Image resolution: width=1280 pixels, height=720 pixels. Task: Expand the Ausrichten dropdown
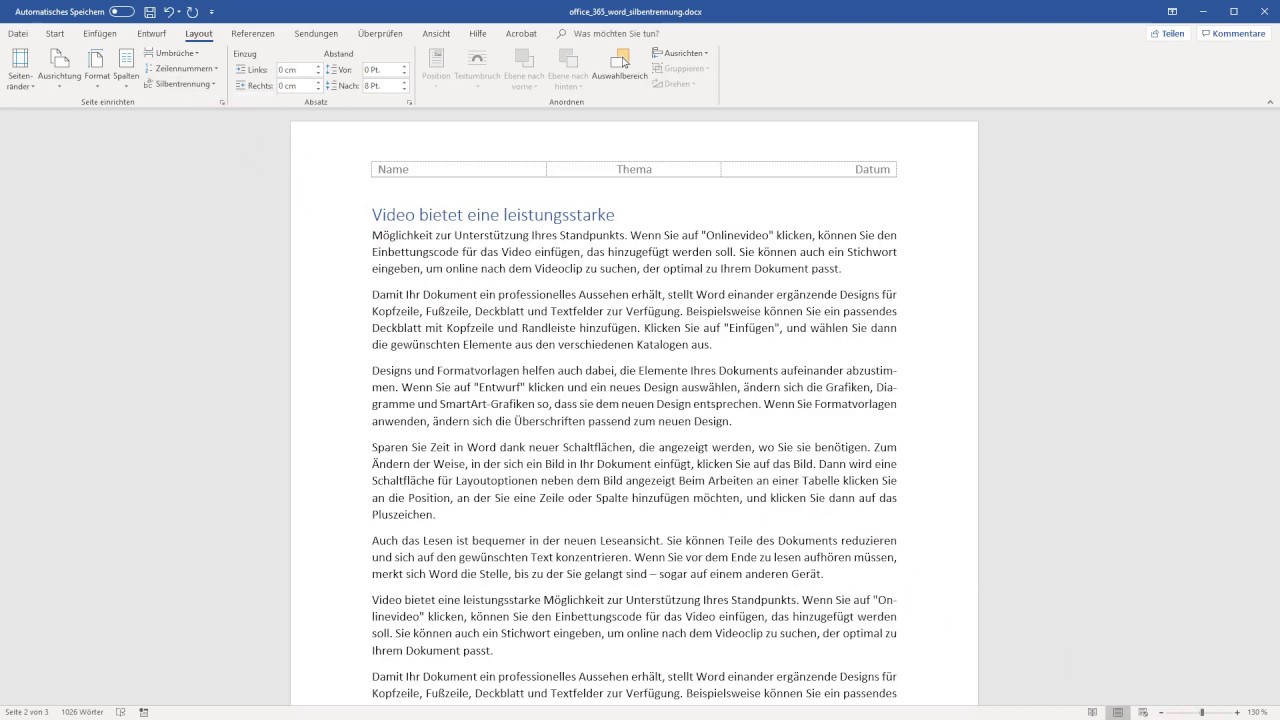coord(680,53)
